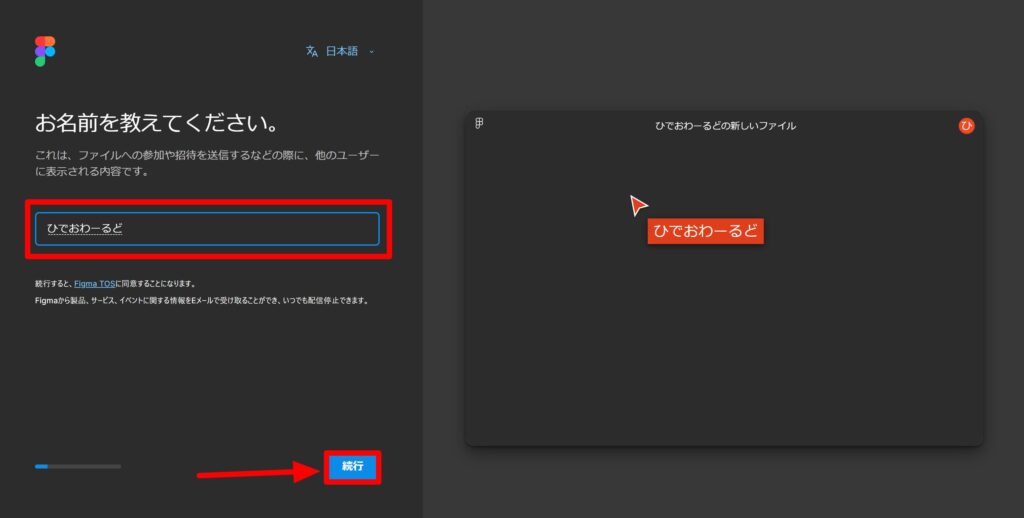The height and width of the screenshot is (518, 1024).
Task: Expand the language chevron arrow
Action: 372,51
